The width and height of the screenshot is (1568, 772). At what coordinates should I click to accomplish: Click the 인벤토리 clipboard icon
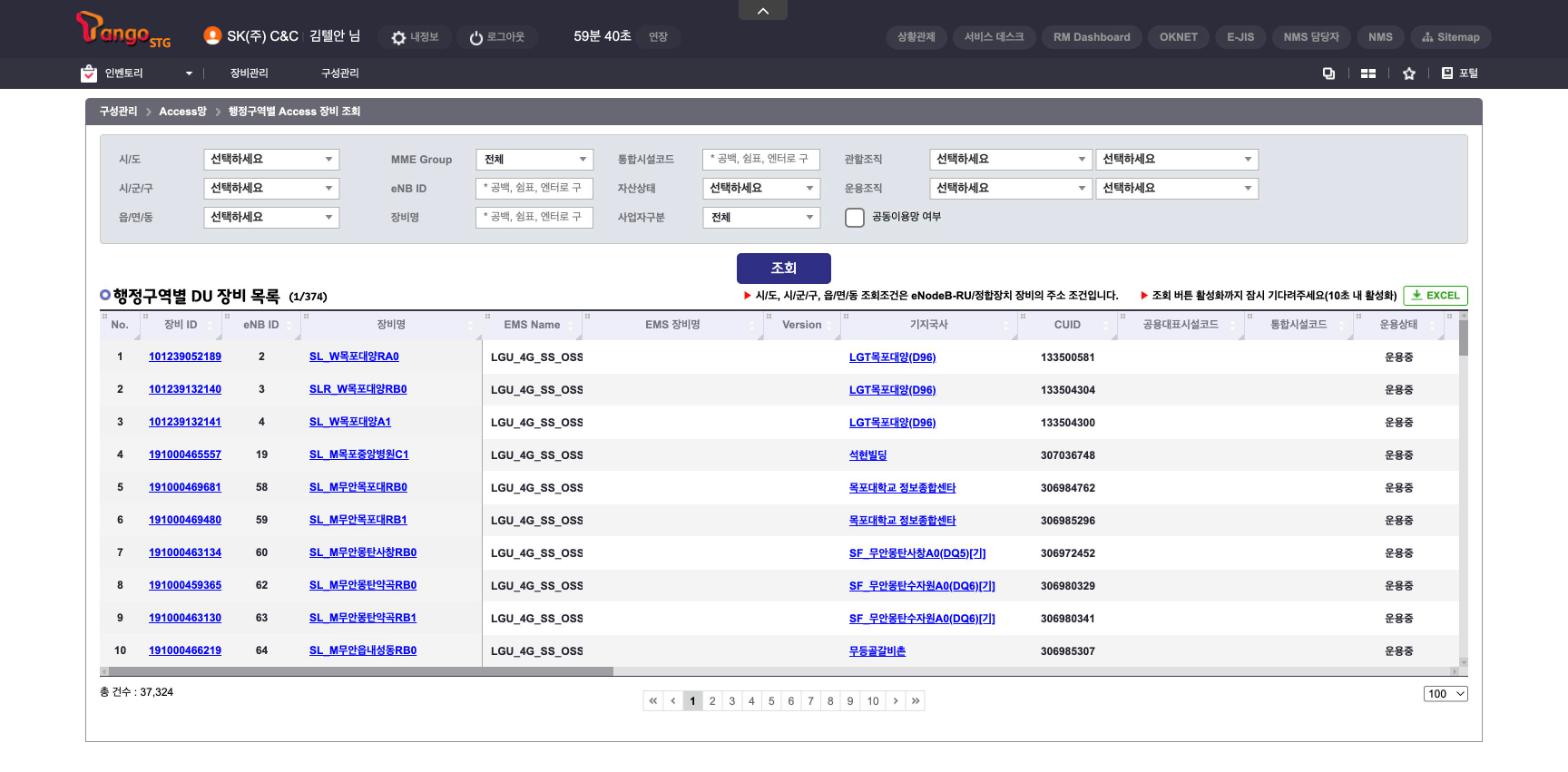pos(89,73)
